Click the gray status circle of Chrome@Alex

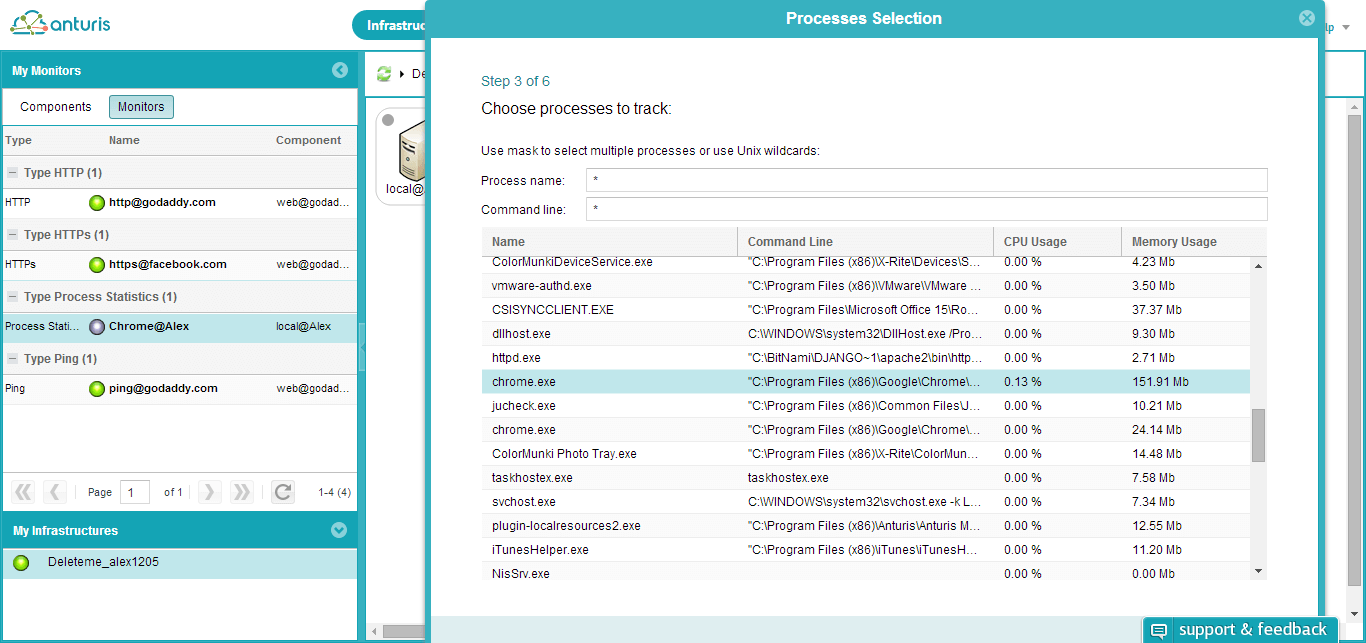(96, 327)
